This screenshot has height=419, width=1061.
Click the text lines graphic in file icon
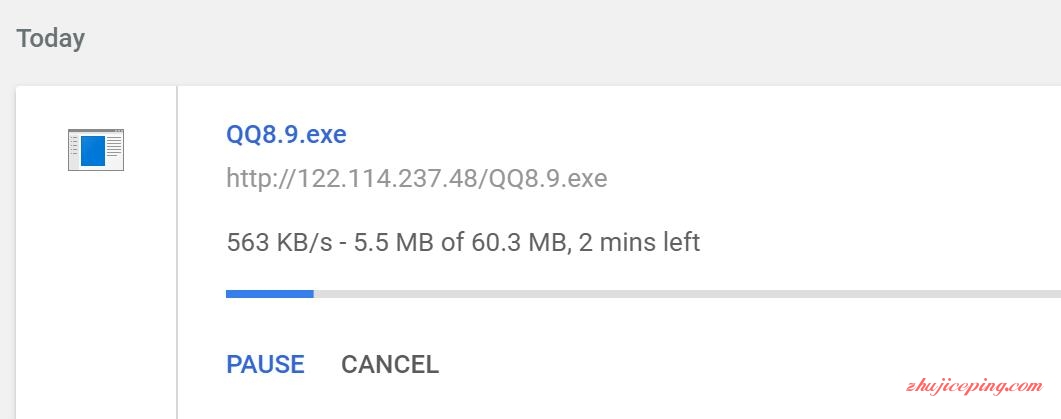tap(114, 146)
